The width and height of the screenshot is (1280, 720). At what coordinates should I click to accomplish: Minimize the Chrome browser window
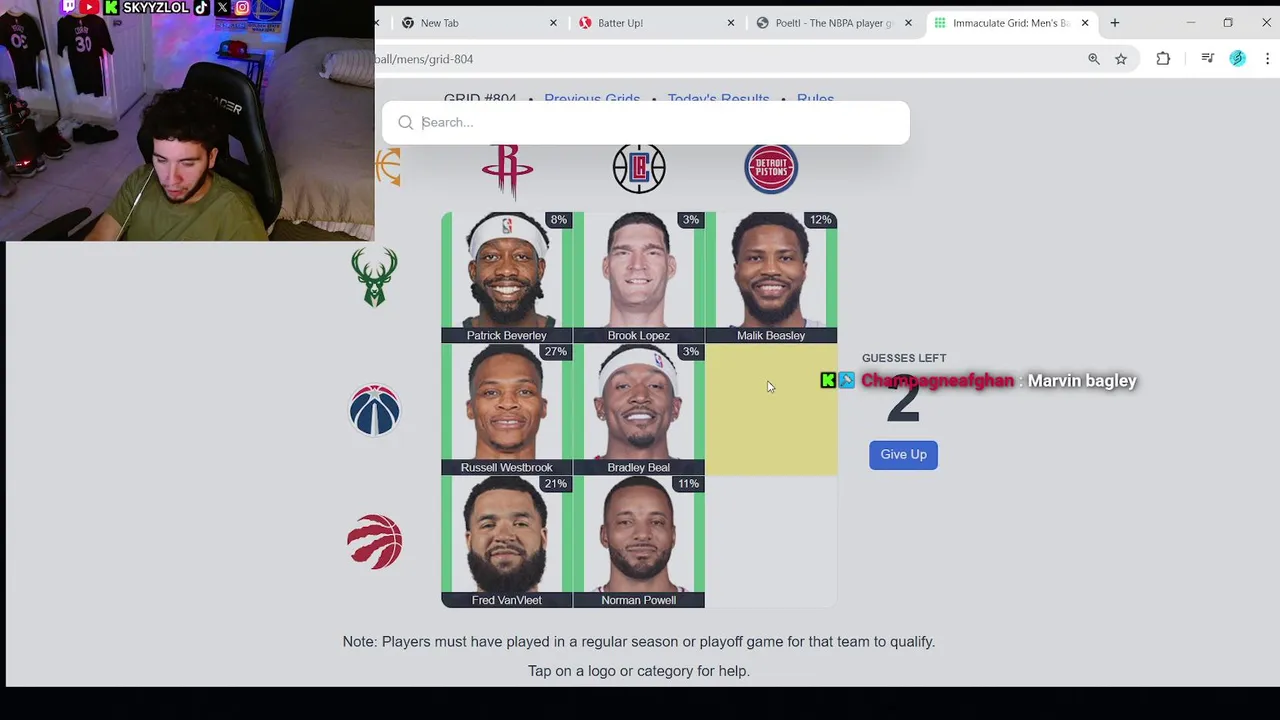click(x=1191, y=22)
